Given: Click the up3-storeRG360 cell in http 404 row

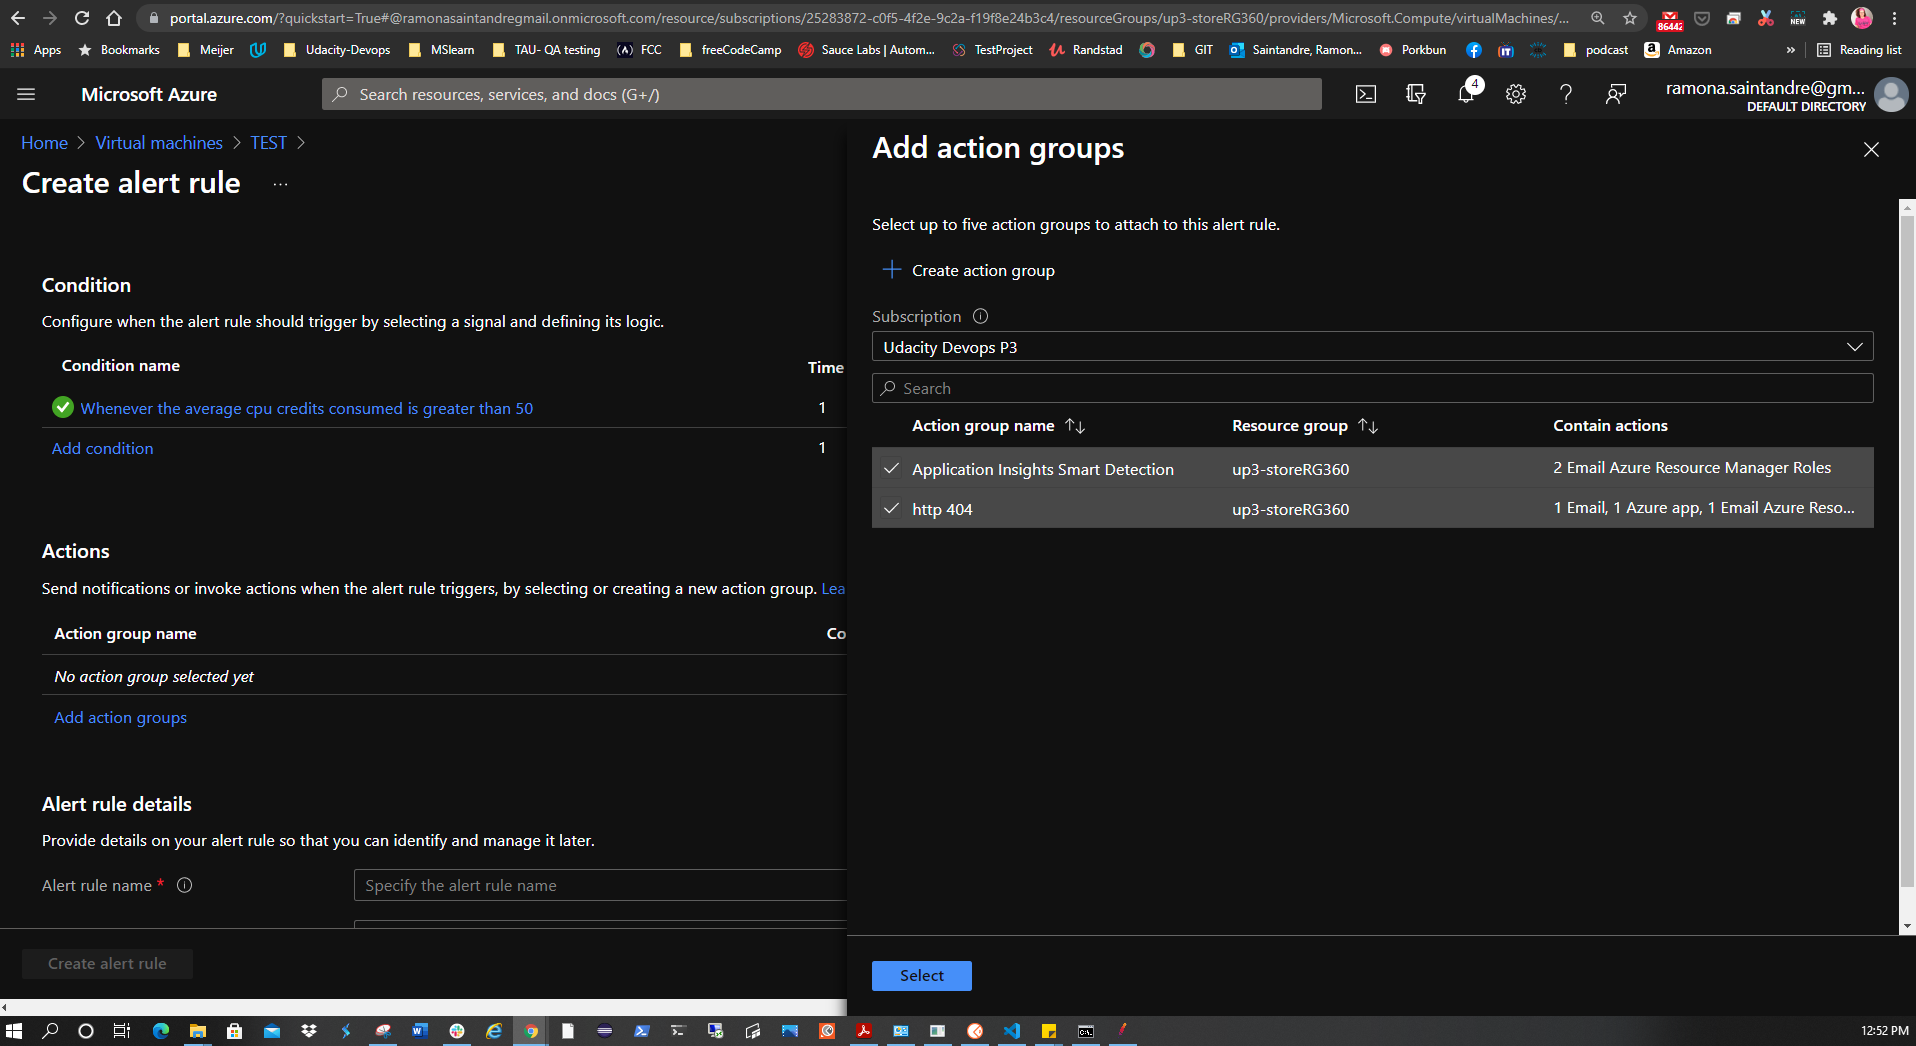Looking at the screenshot, I should coord(1290,509).
